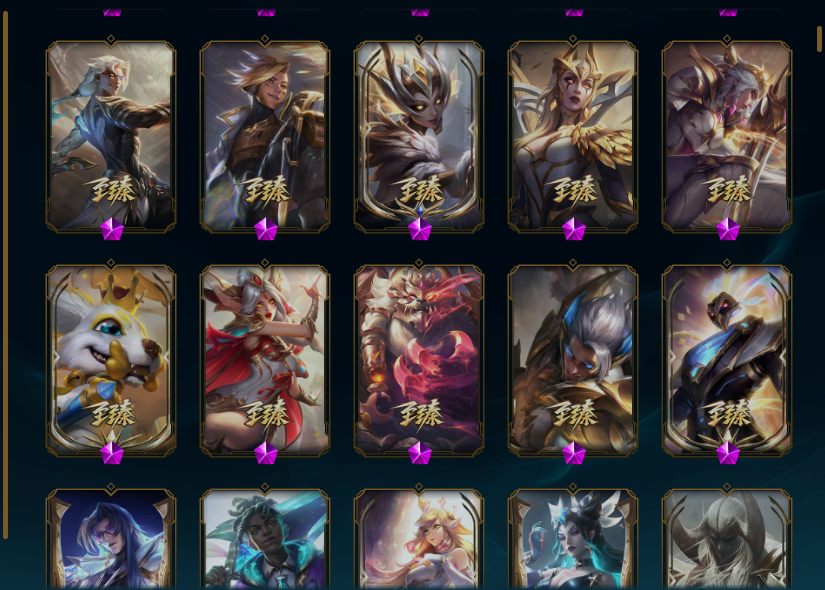Image resolution: width=825 pixels, height=590 pixels.
Task: Open the crowned white dog skin card
Action: [x=111, y=360]
